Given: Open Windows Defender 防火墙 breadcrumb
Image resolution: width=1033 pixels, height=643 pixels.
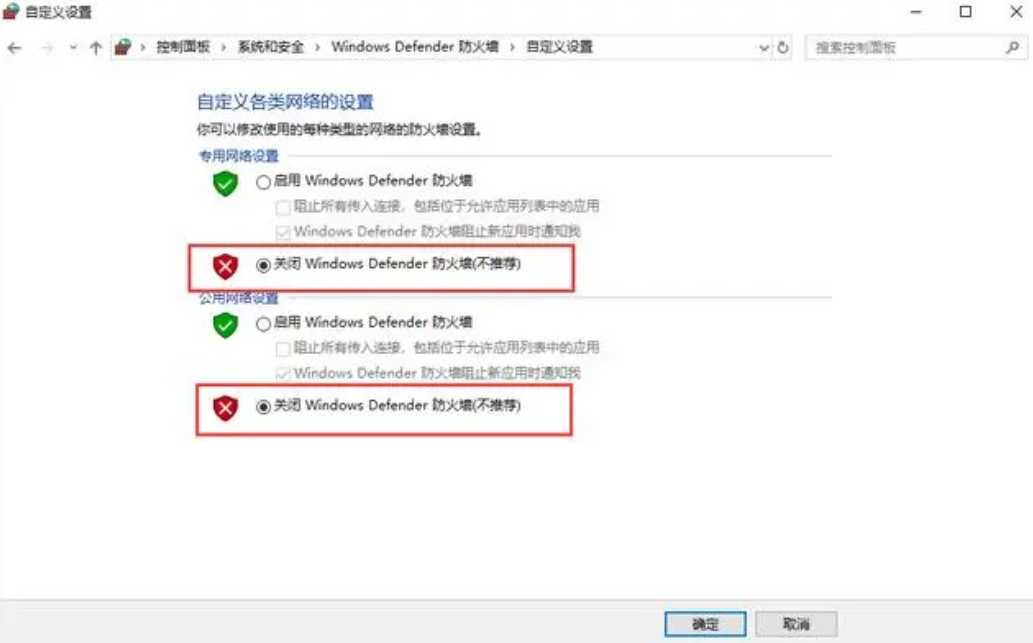Looking at the screenshot, I should 415,47.
